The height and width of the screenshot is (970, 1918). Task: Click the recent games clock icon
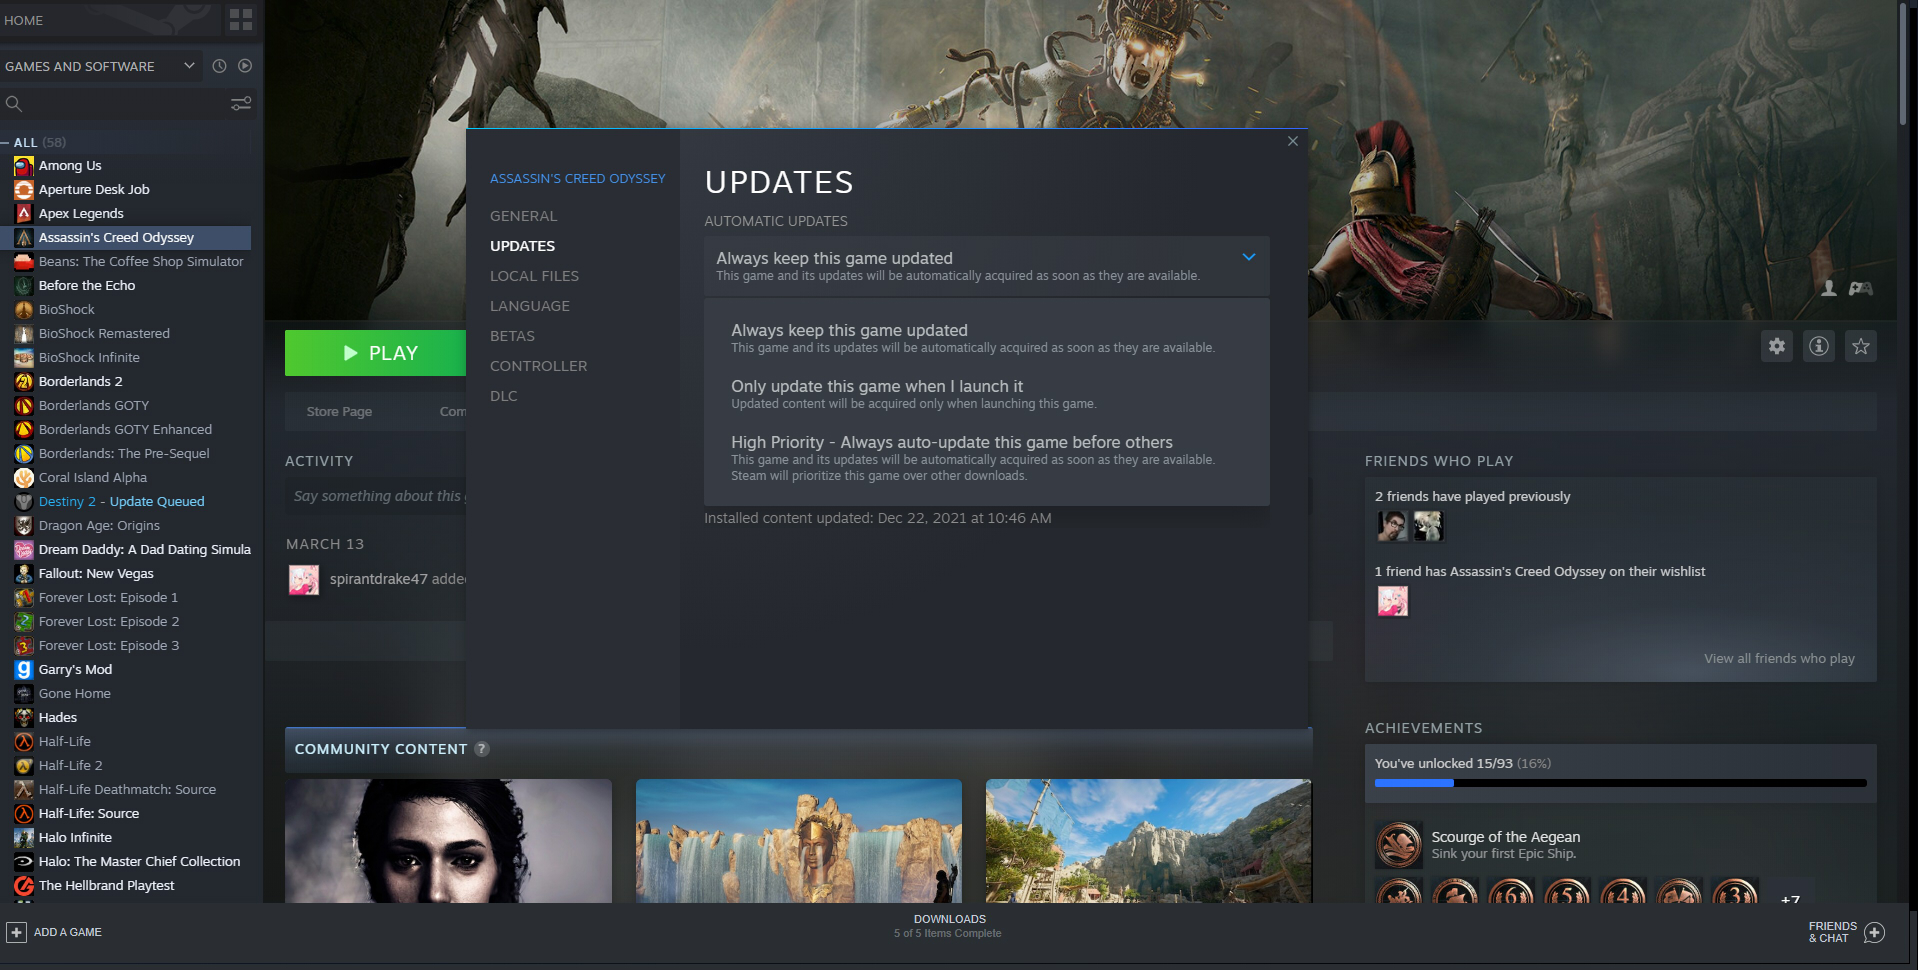point(219,66)
